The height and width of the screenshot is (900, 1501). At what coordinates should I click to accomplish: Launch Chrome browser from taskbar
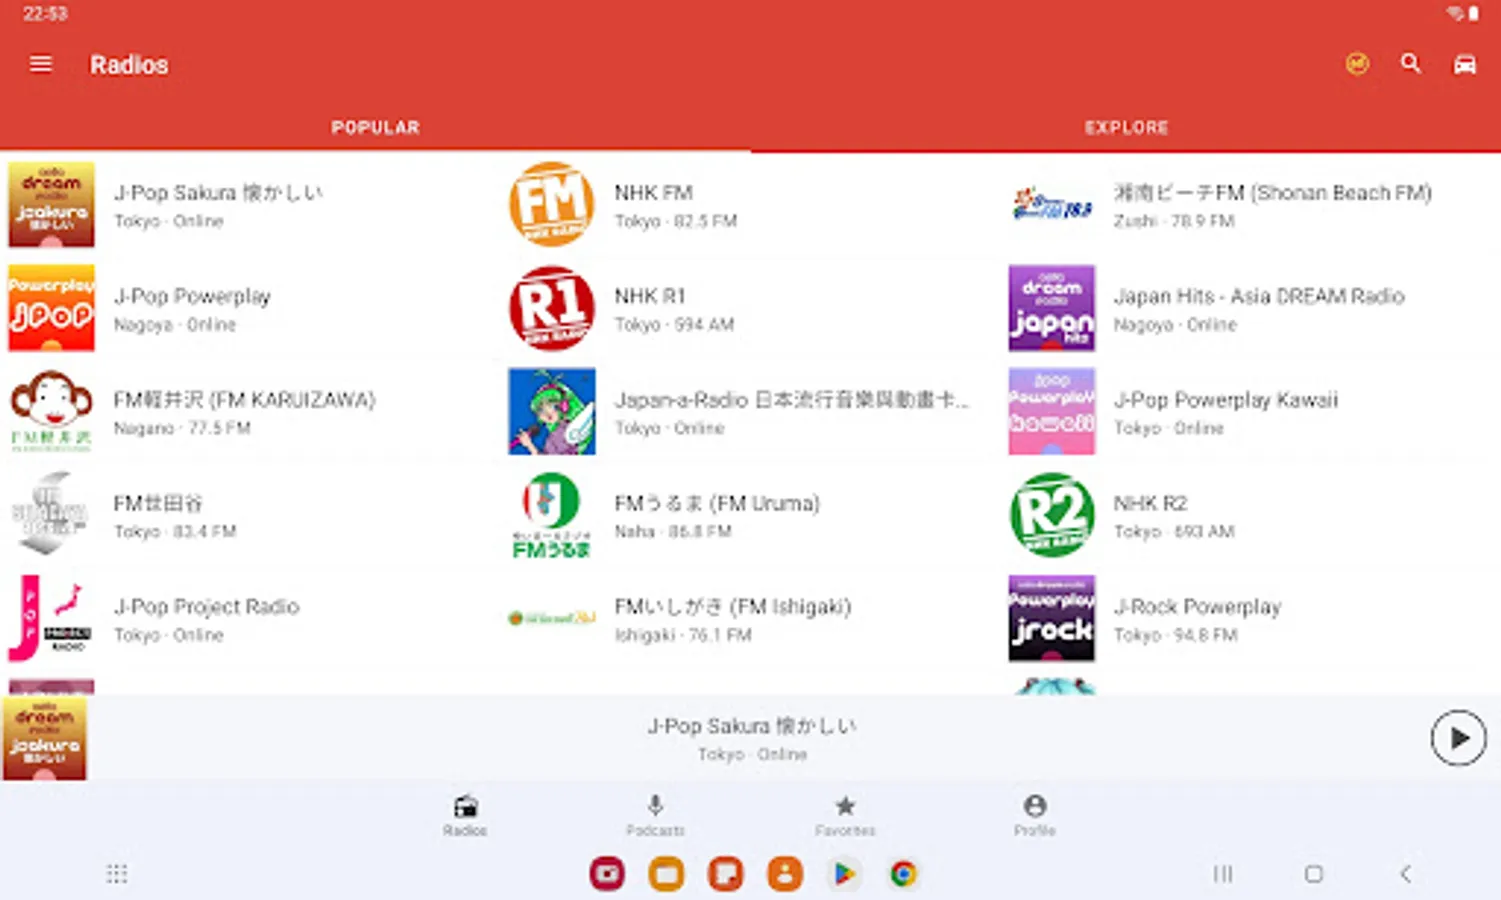tap(903, 874)
